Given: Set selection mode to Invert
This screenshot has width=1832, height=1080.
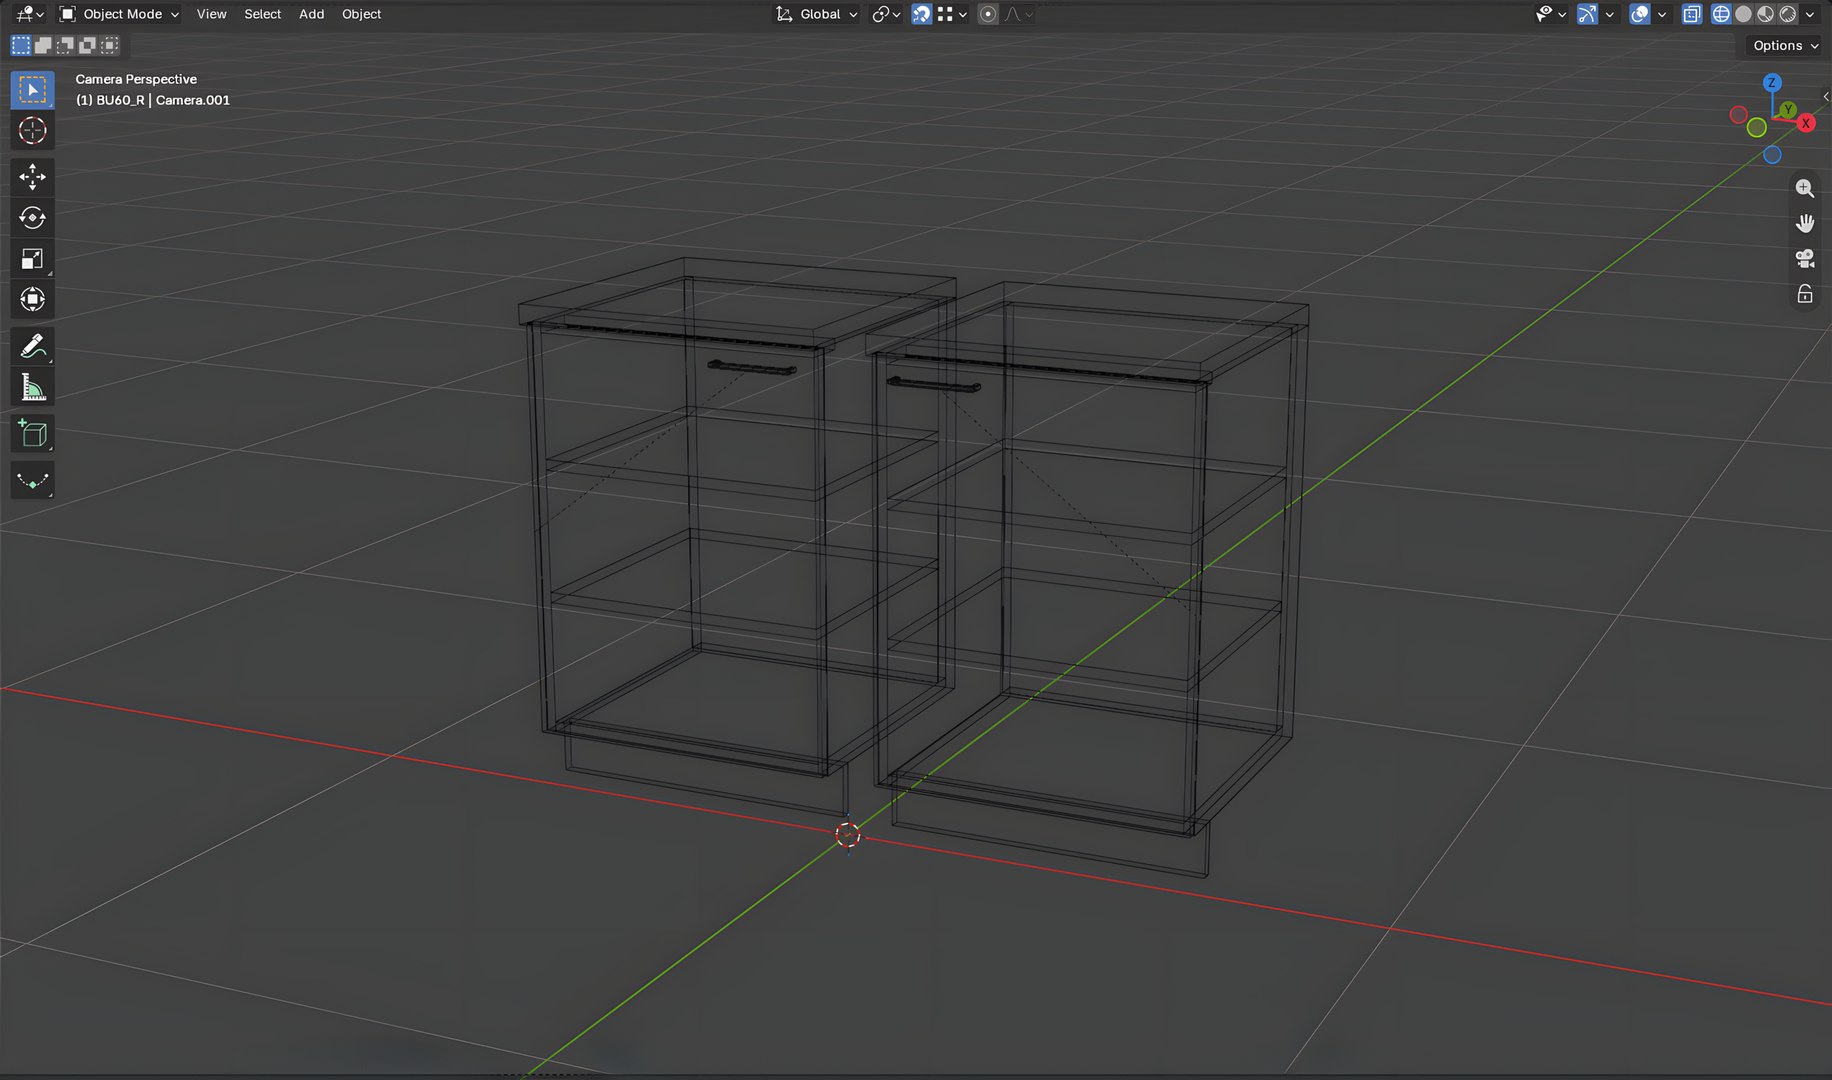Looking at the screenshot, I should (87, 45).
